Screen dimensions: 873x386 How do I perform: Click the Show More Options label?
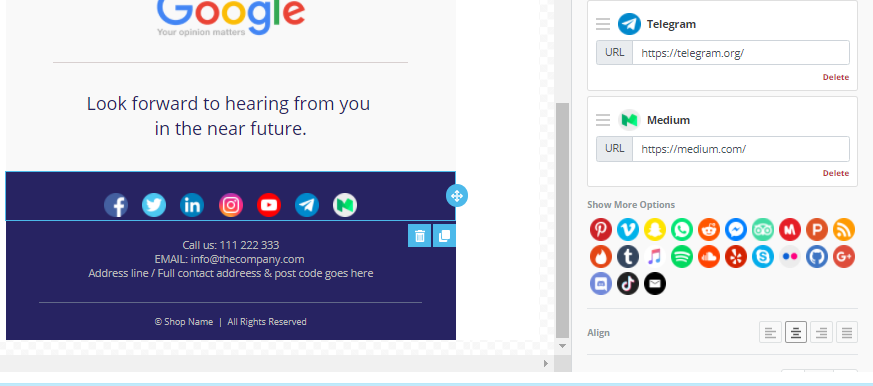[631, 204]
